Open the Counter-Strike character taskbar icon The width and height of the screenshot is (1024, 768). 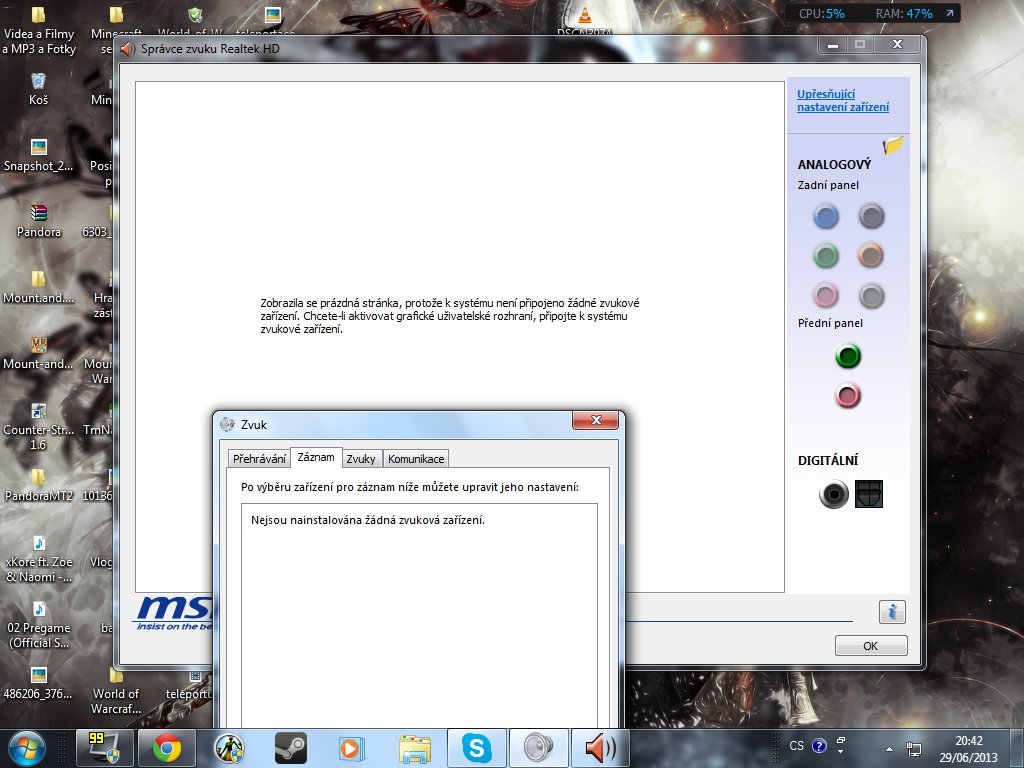229,748
